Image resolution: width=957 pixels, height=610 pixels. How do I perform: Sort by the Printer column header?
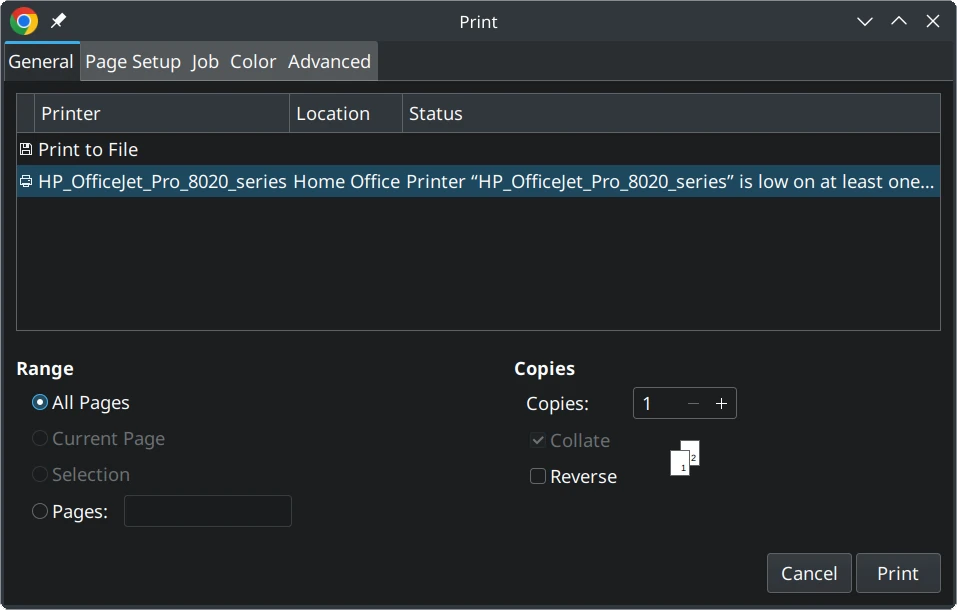coord(162,113)
